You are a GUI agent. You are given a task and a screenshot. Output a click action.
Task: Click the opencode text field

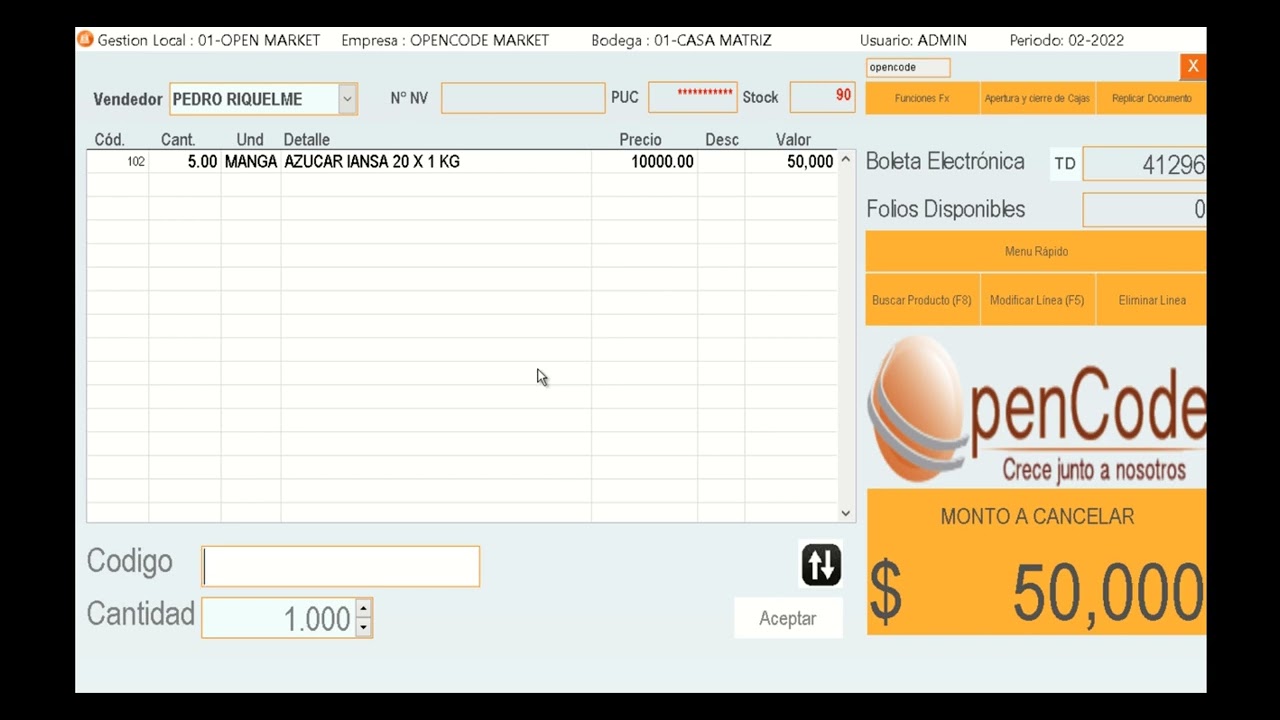click(x=908, y=67)
